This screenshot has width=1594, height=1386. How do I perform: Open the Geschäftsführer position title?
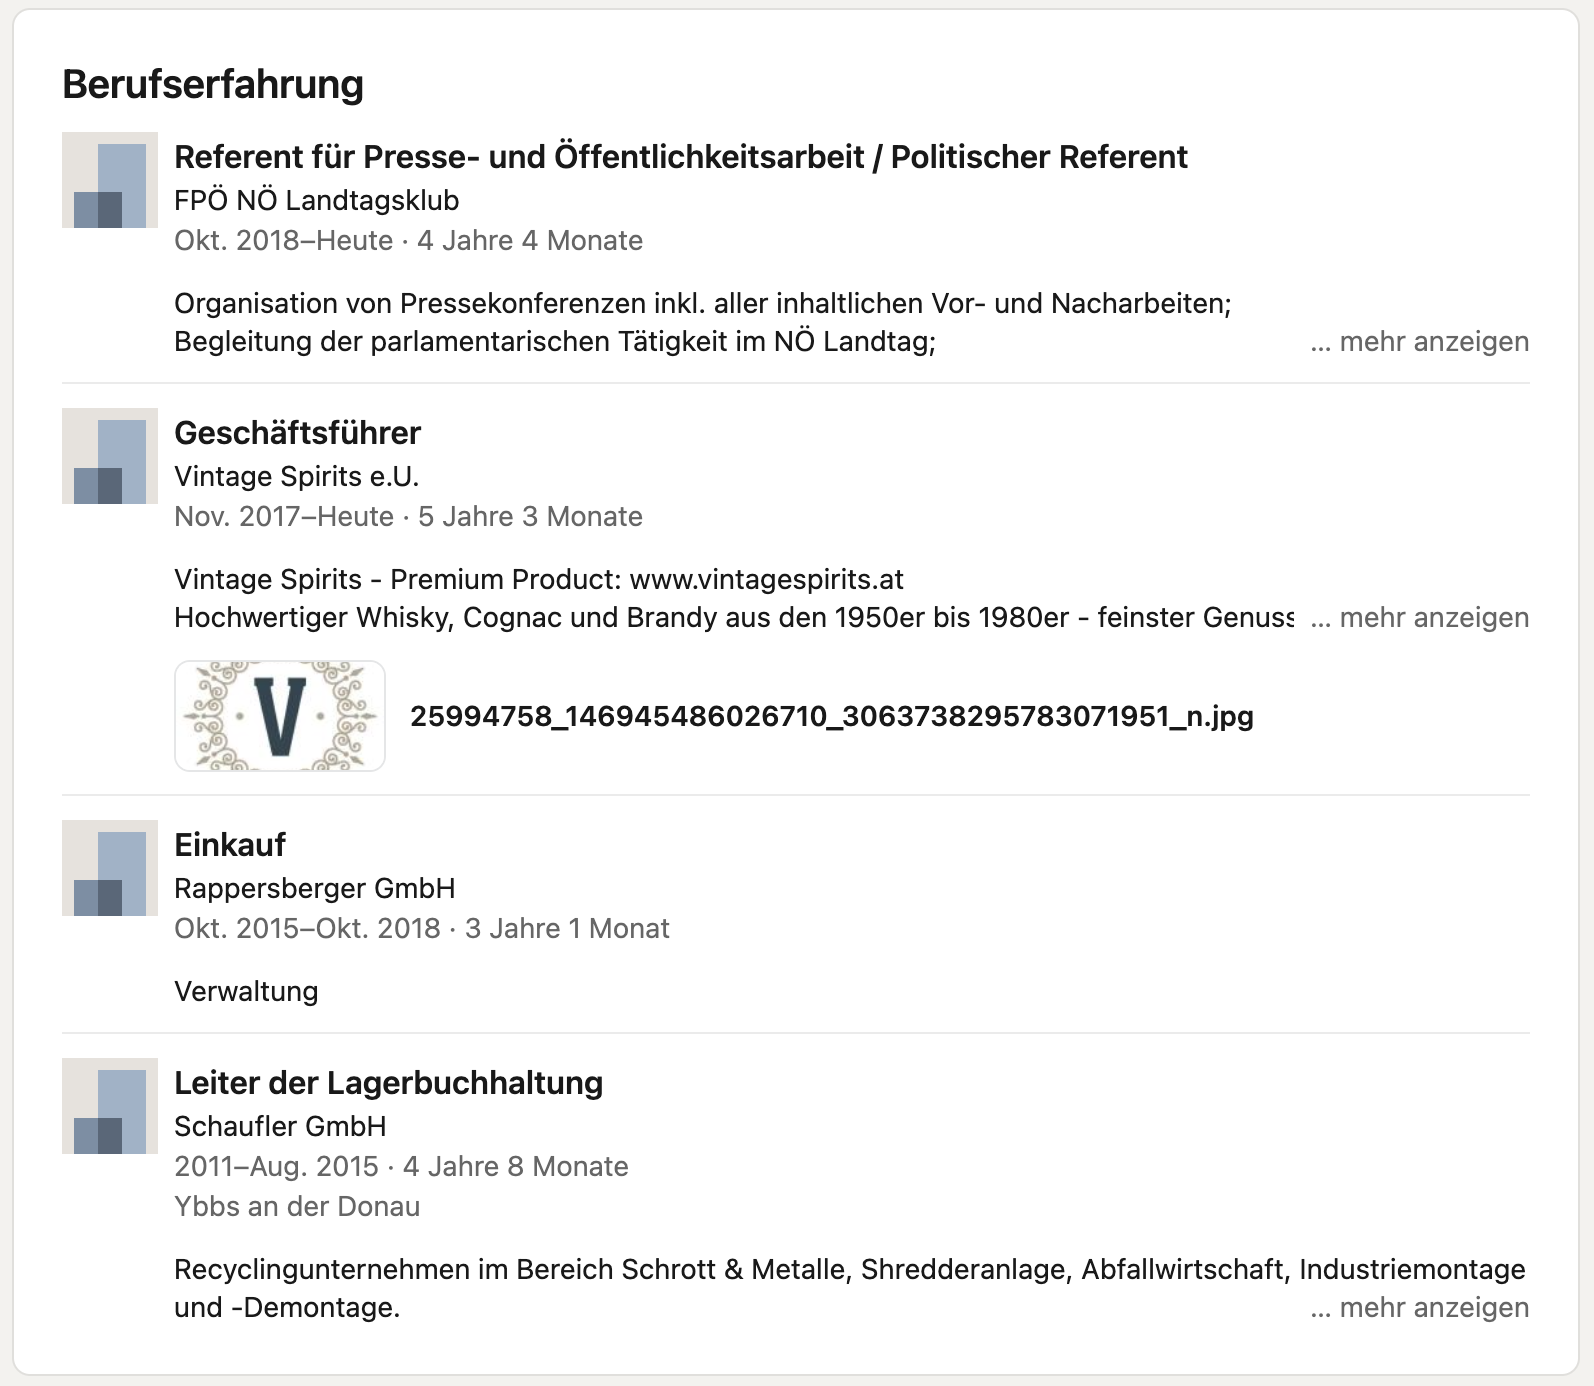point(298,433)
